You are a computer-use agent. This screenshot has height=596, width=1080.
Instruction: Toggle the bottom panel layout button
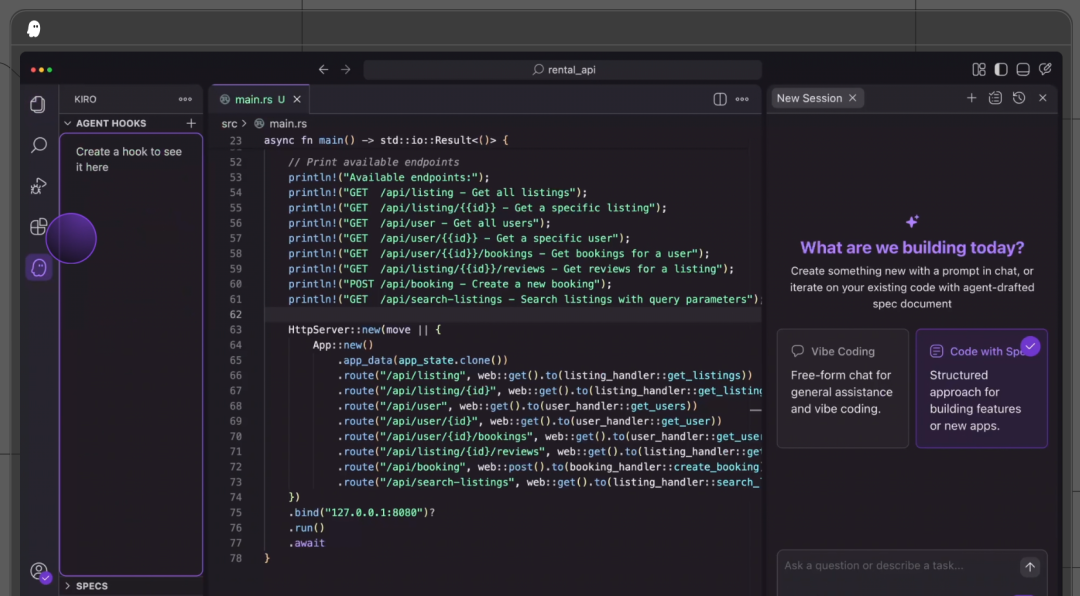click(x=1023, y=70)
